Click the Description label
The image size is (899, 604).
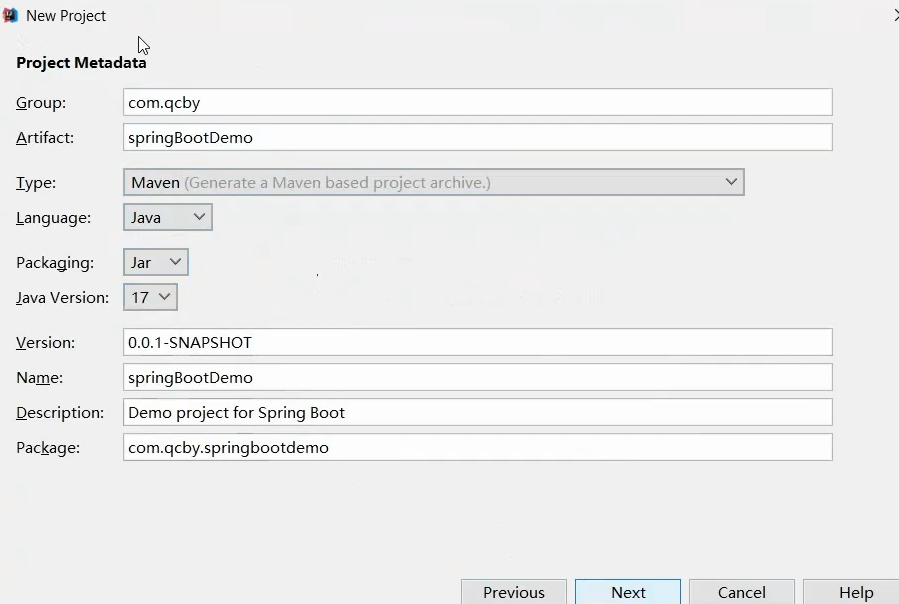pyautogui.click(x=60, y=412)
